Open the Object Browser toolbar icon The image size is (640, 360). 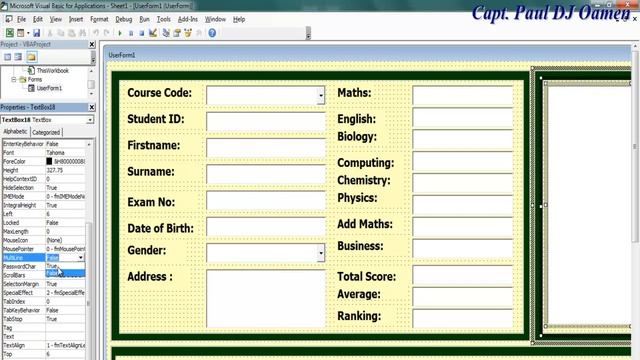[188, 33]
